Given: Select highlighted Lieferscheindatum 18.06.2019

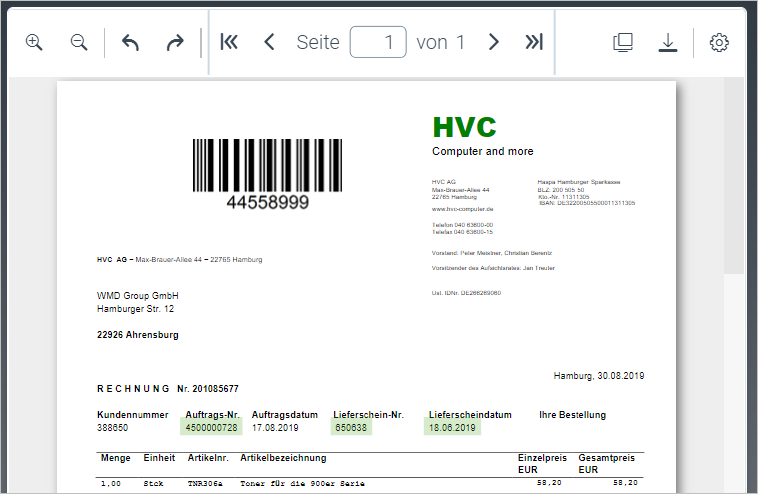Looking at the screenshot, I should point(452,427).
